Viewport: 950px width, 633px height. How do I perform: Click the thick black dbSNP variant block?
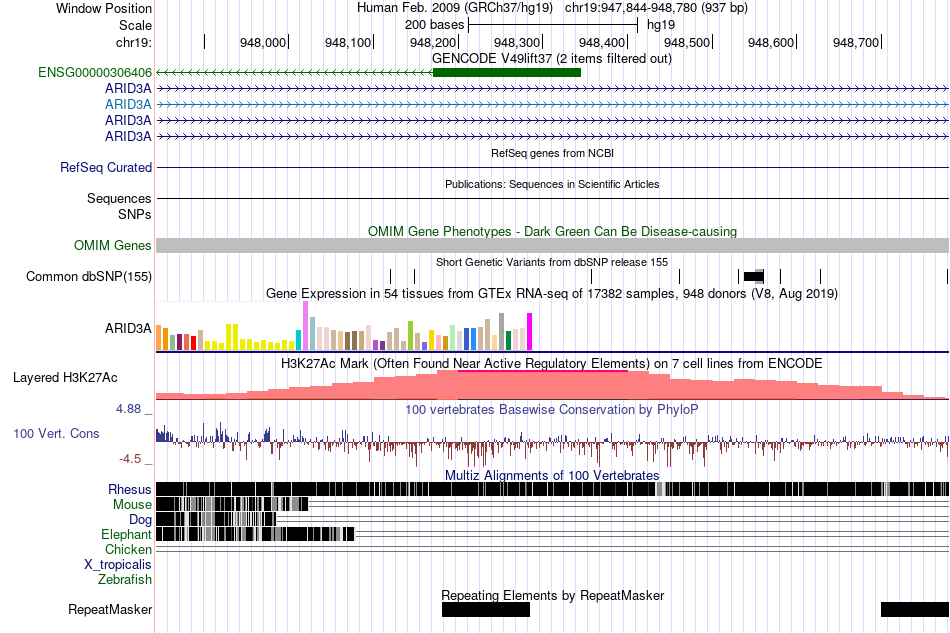754,277
